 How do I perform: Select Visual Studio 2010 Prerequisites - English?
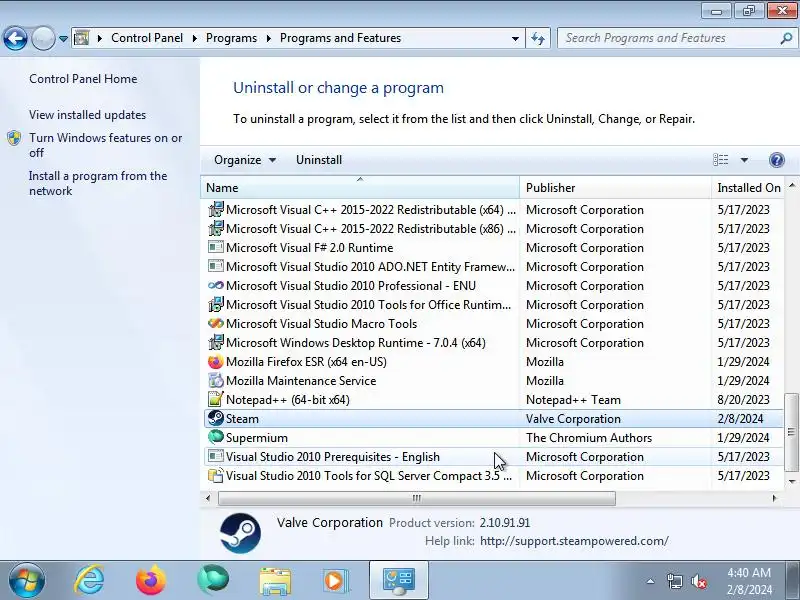click(x=493, y=457)
